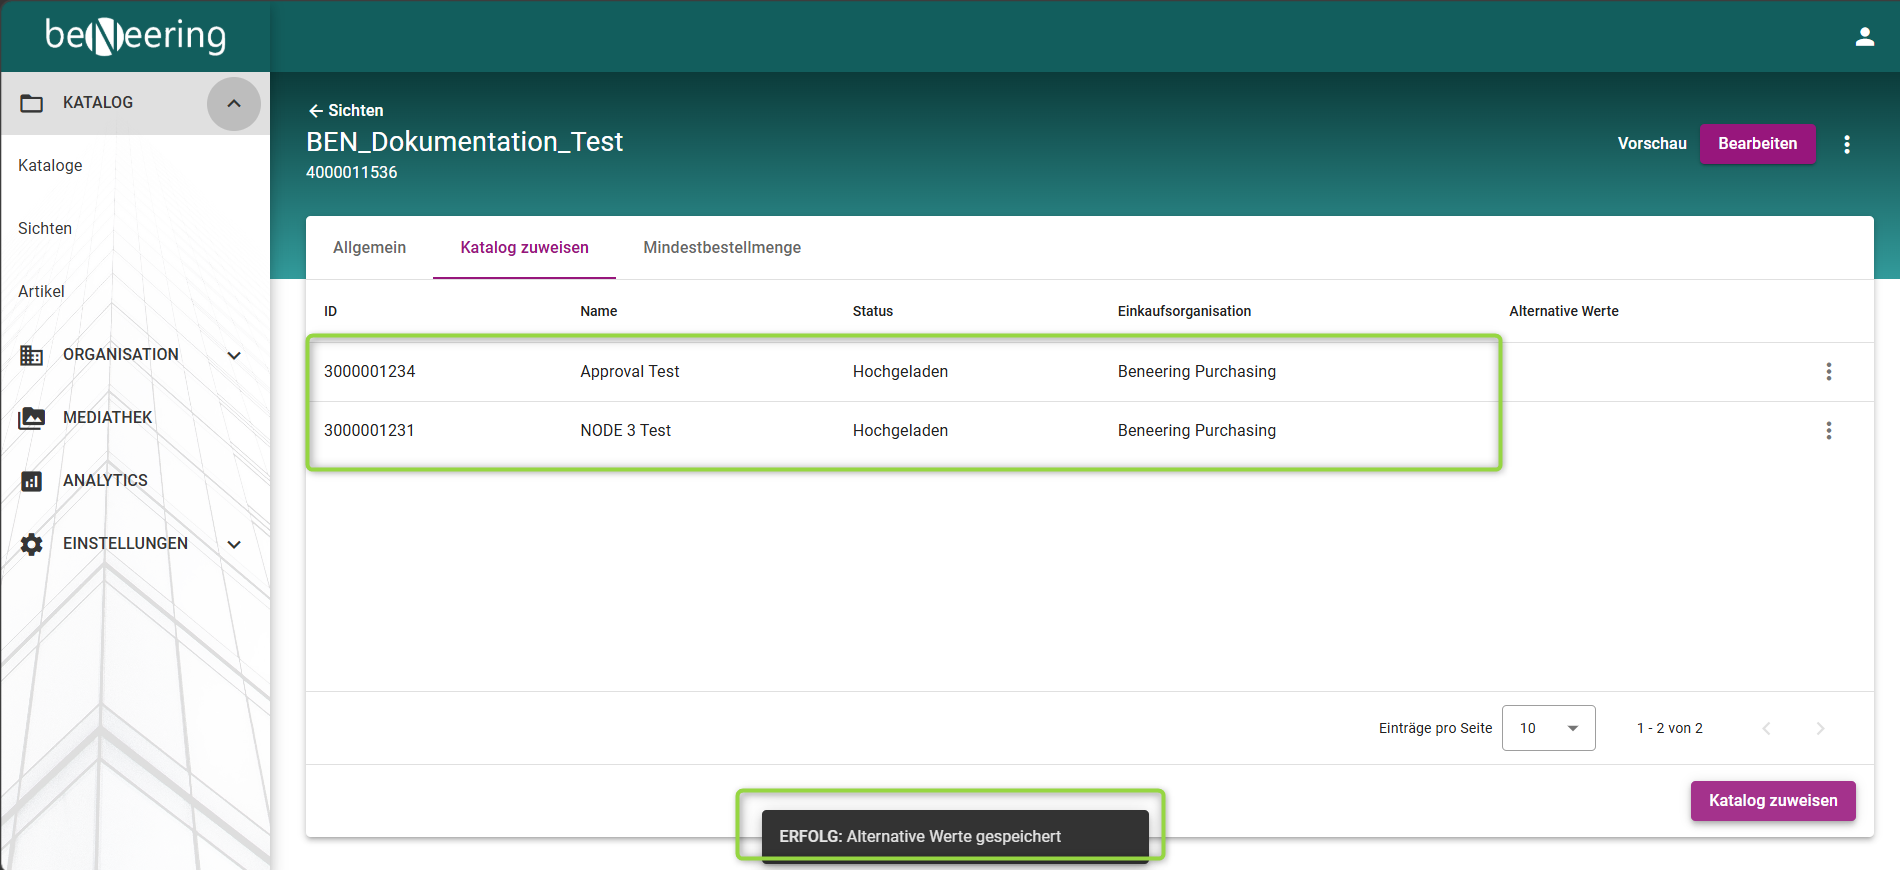Viewport: 1900px width, 870px height.
Task: Open the Analytics sidebar item
Action: tap(105, 481)
